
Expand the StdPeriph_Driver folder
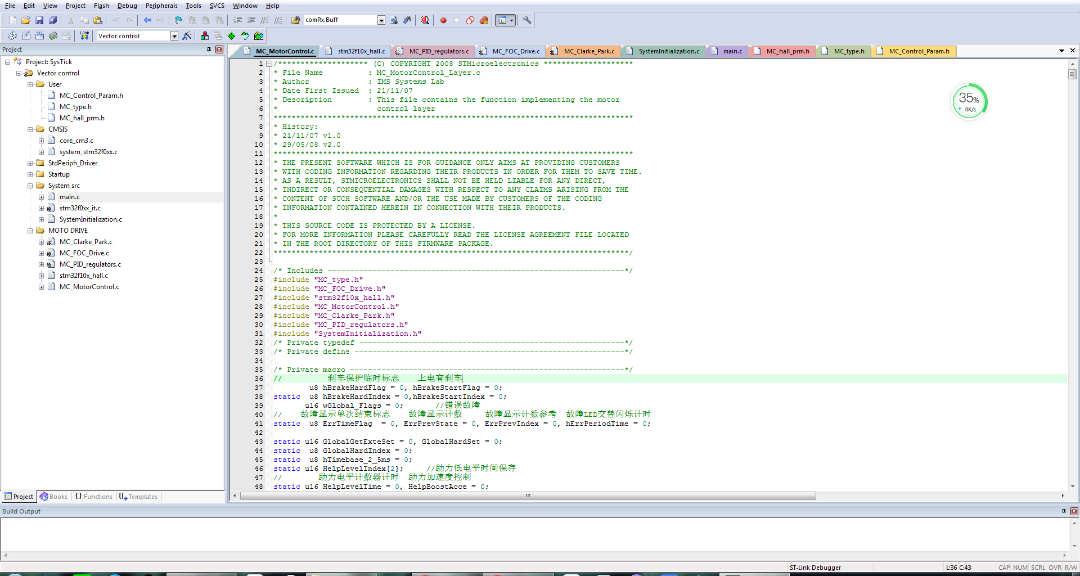pos(30,163)
